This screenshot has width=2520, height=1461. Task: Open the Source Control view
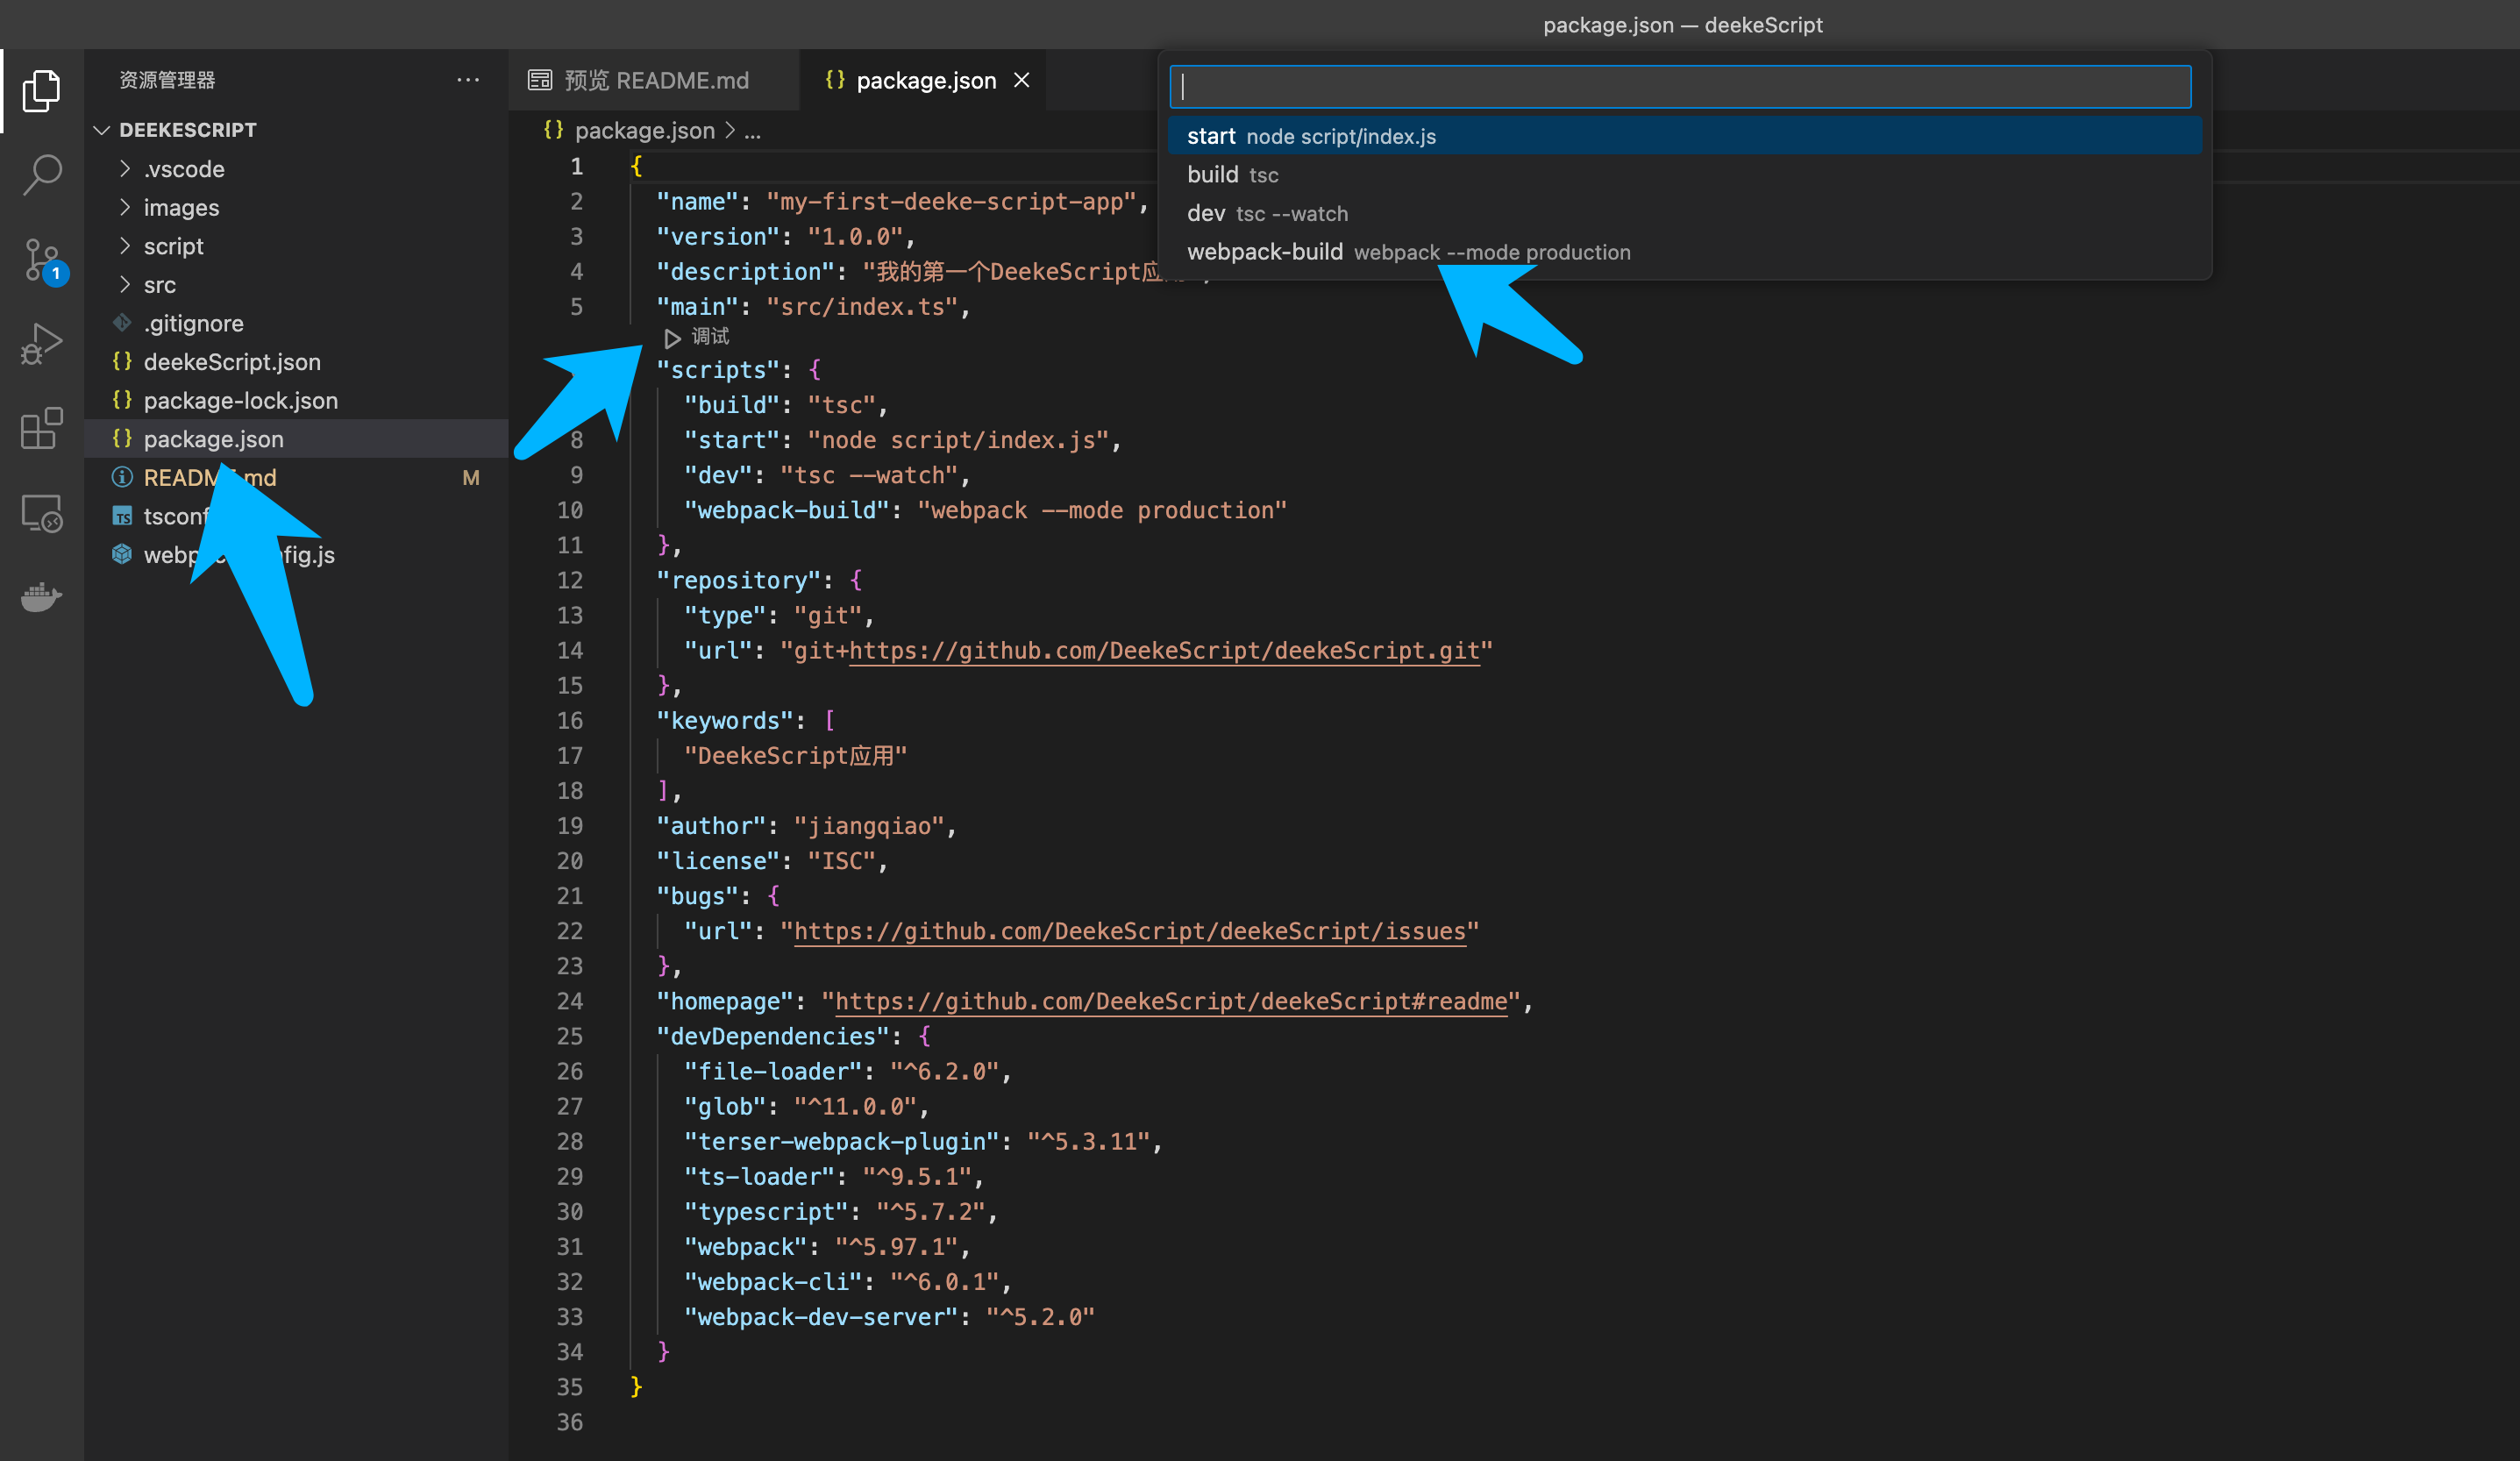[41, 260]
